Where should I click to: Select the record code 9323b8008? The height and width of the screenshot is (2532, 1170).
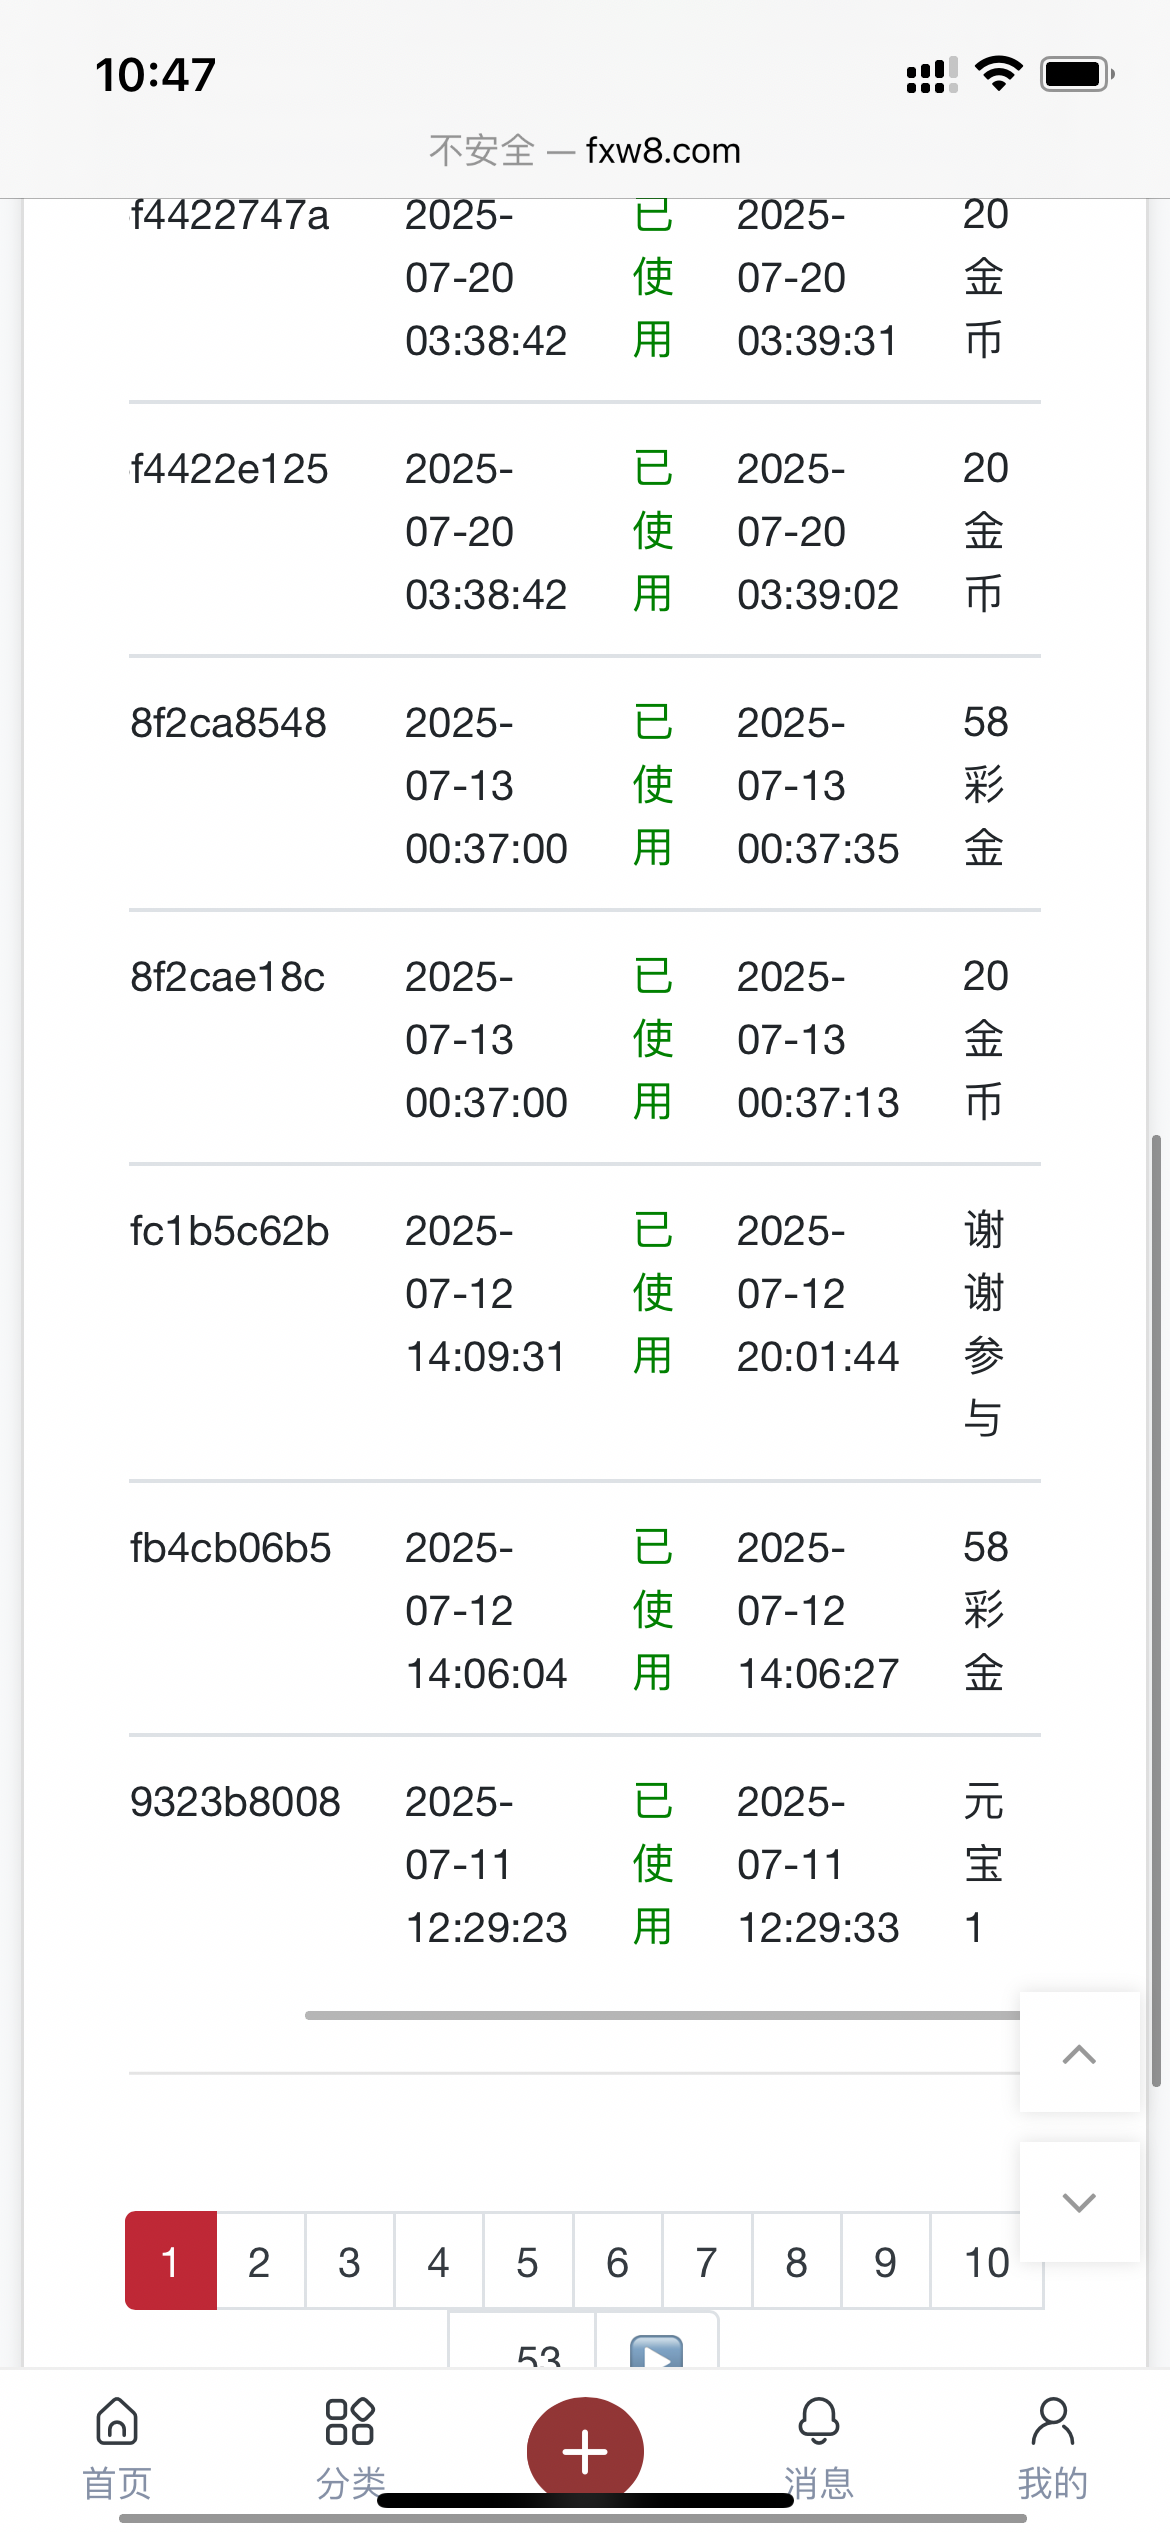click(236, 1802)
